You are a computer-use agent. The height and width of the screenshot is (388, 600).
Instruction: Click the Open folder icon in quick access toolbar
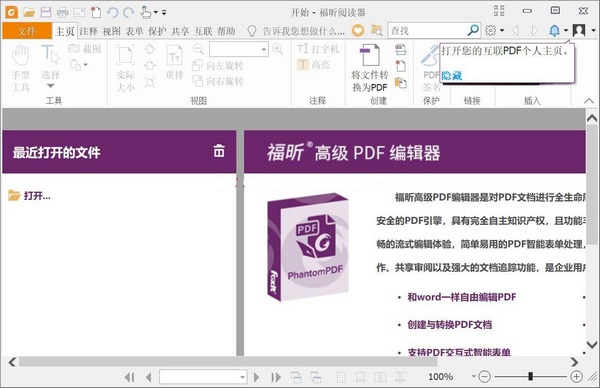click(29, 12)
